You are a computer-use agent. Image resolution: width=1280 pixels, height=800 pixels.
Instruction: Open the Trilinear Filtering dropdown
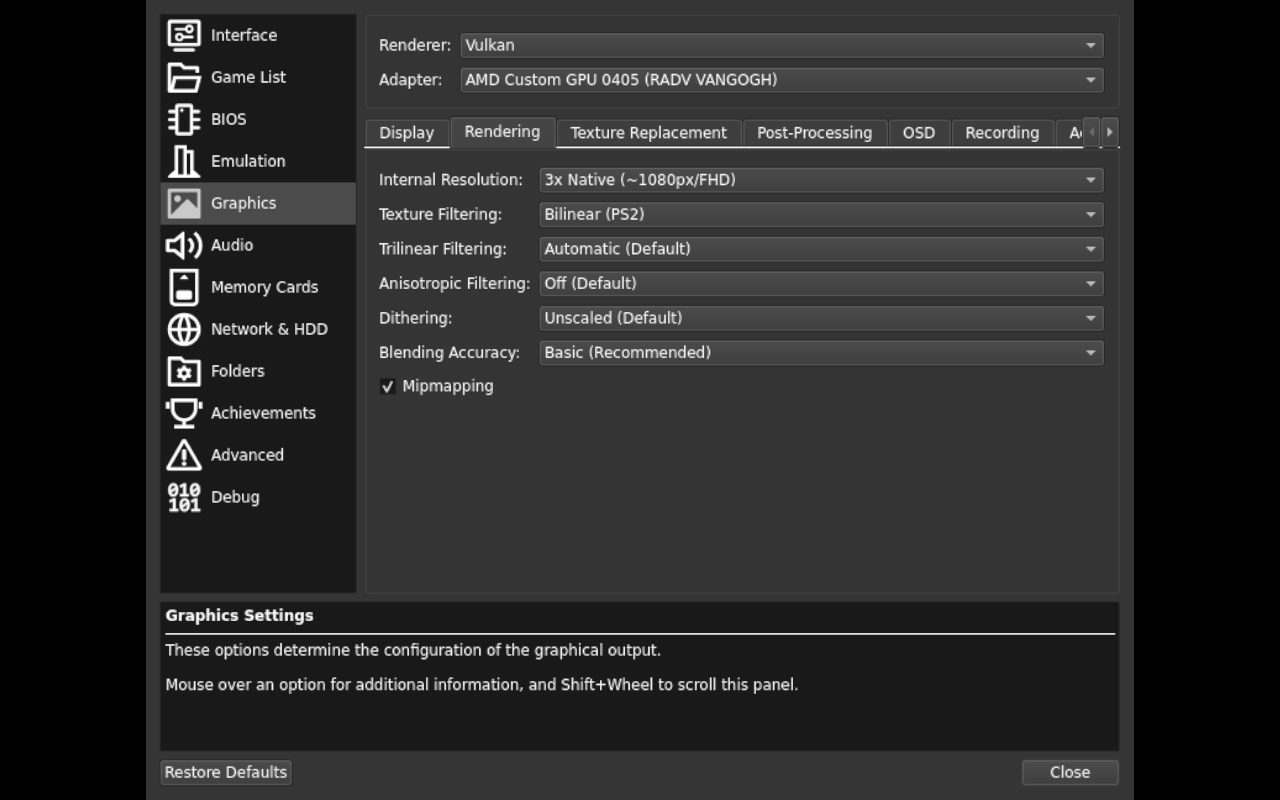point(821,249)
